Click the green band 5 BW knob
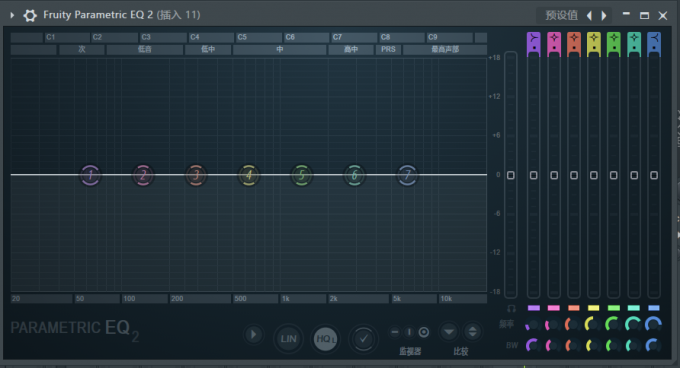This screenshot has width=680, height=368. pos(613,345)
